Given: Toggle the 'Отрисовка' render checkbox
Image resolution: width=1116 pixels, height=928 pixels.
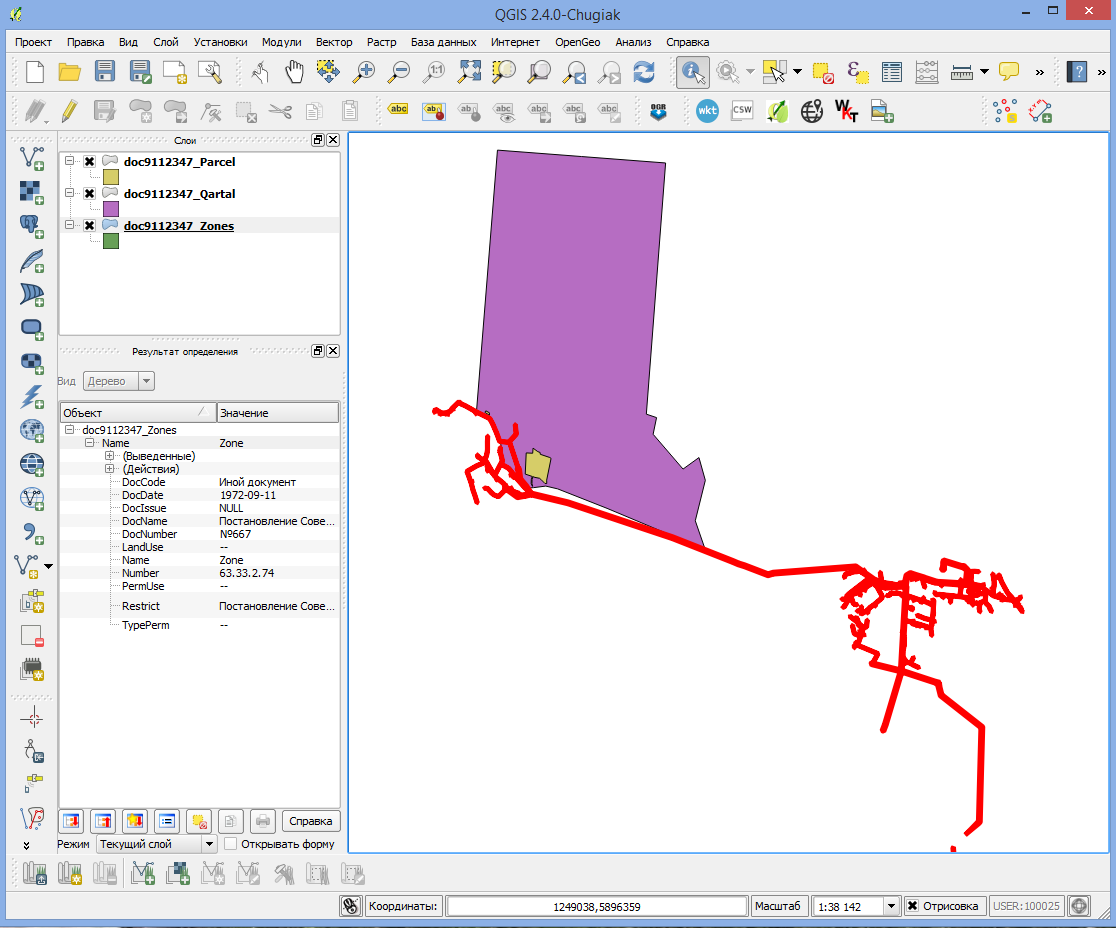Looking at the screenshot, I should click(912, 906).
